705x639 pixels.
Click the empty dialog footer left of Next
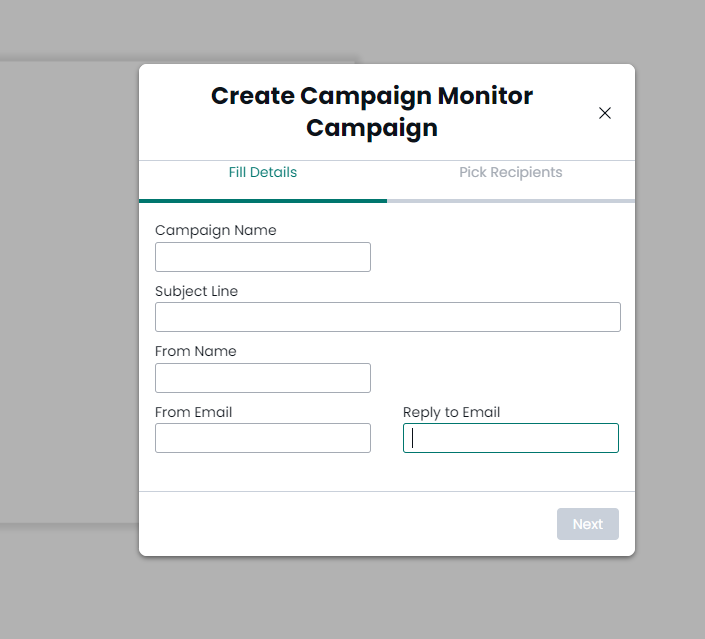click(x=348, y=524)
